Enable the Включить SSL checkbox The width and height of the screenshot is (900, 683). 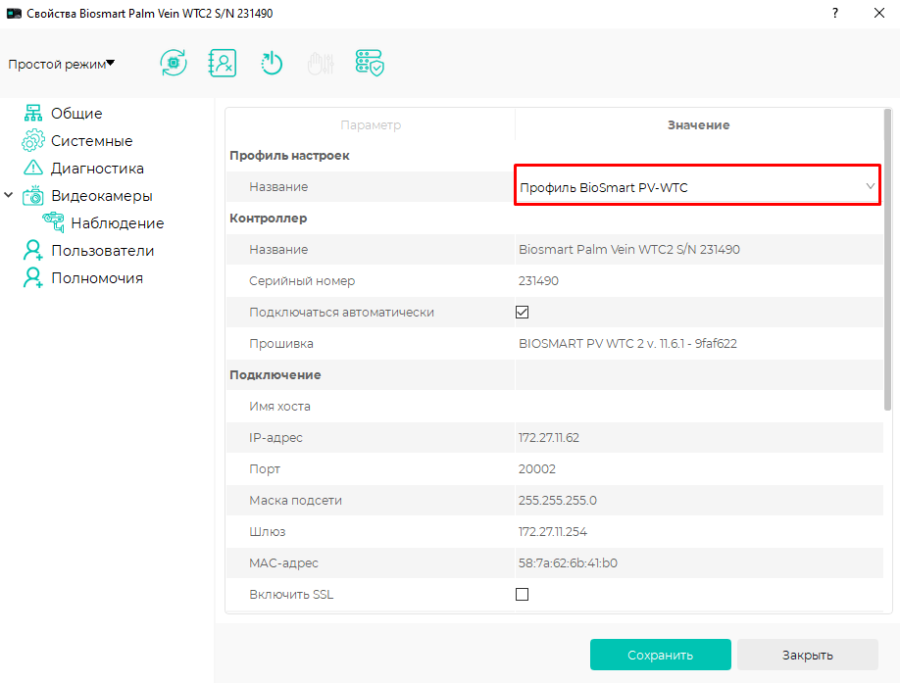coord(522,594)
